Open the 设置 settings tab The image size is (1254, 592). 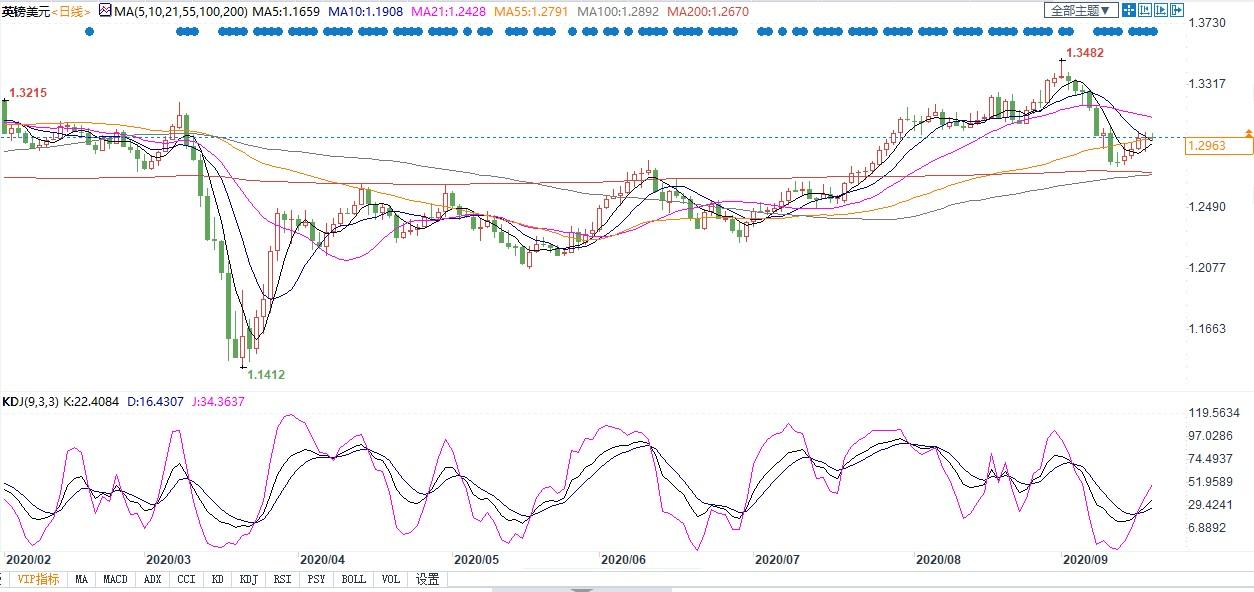coord(428,579)
